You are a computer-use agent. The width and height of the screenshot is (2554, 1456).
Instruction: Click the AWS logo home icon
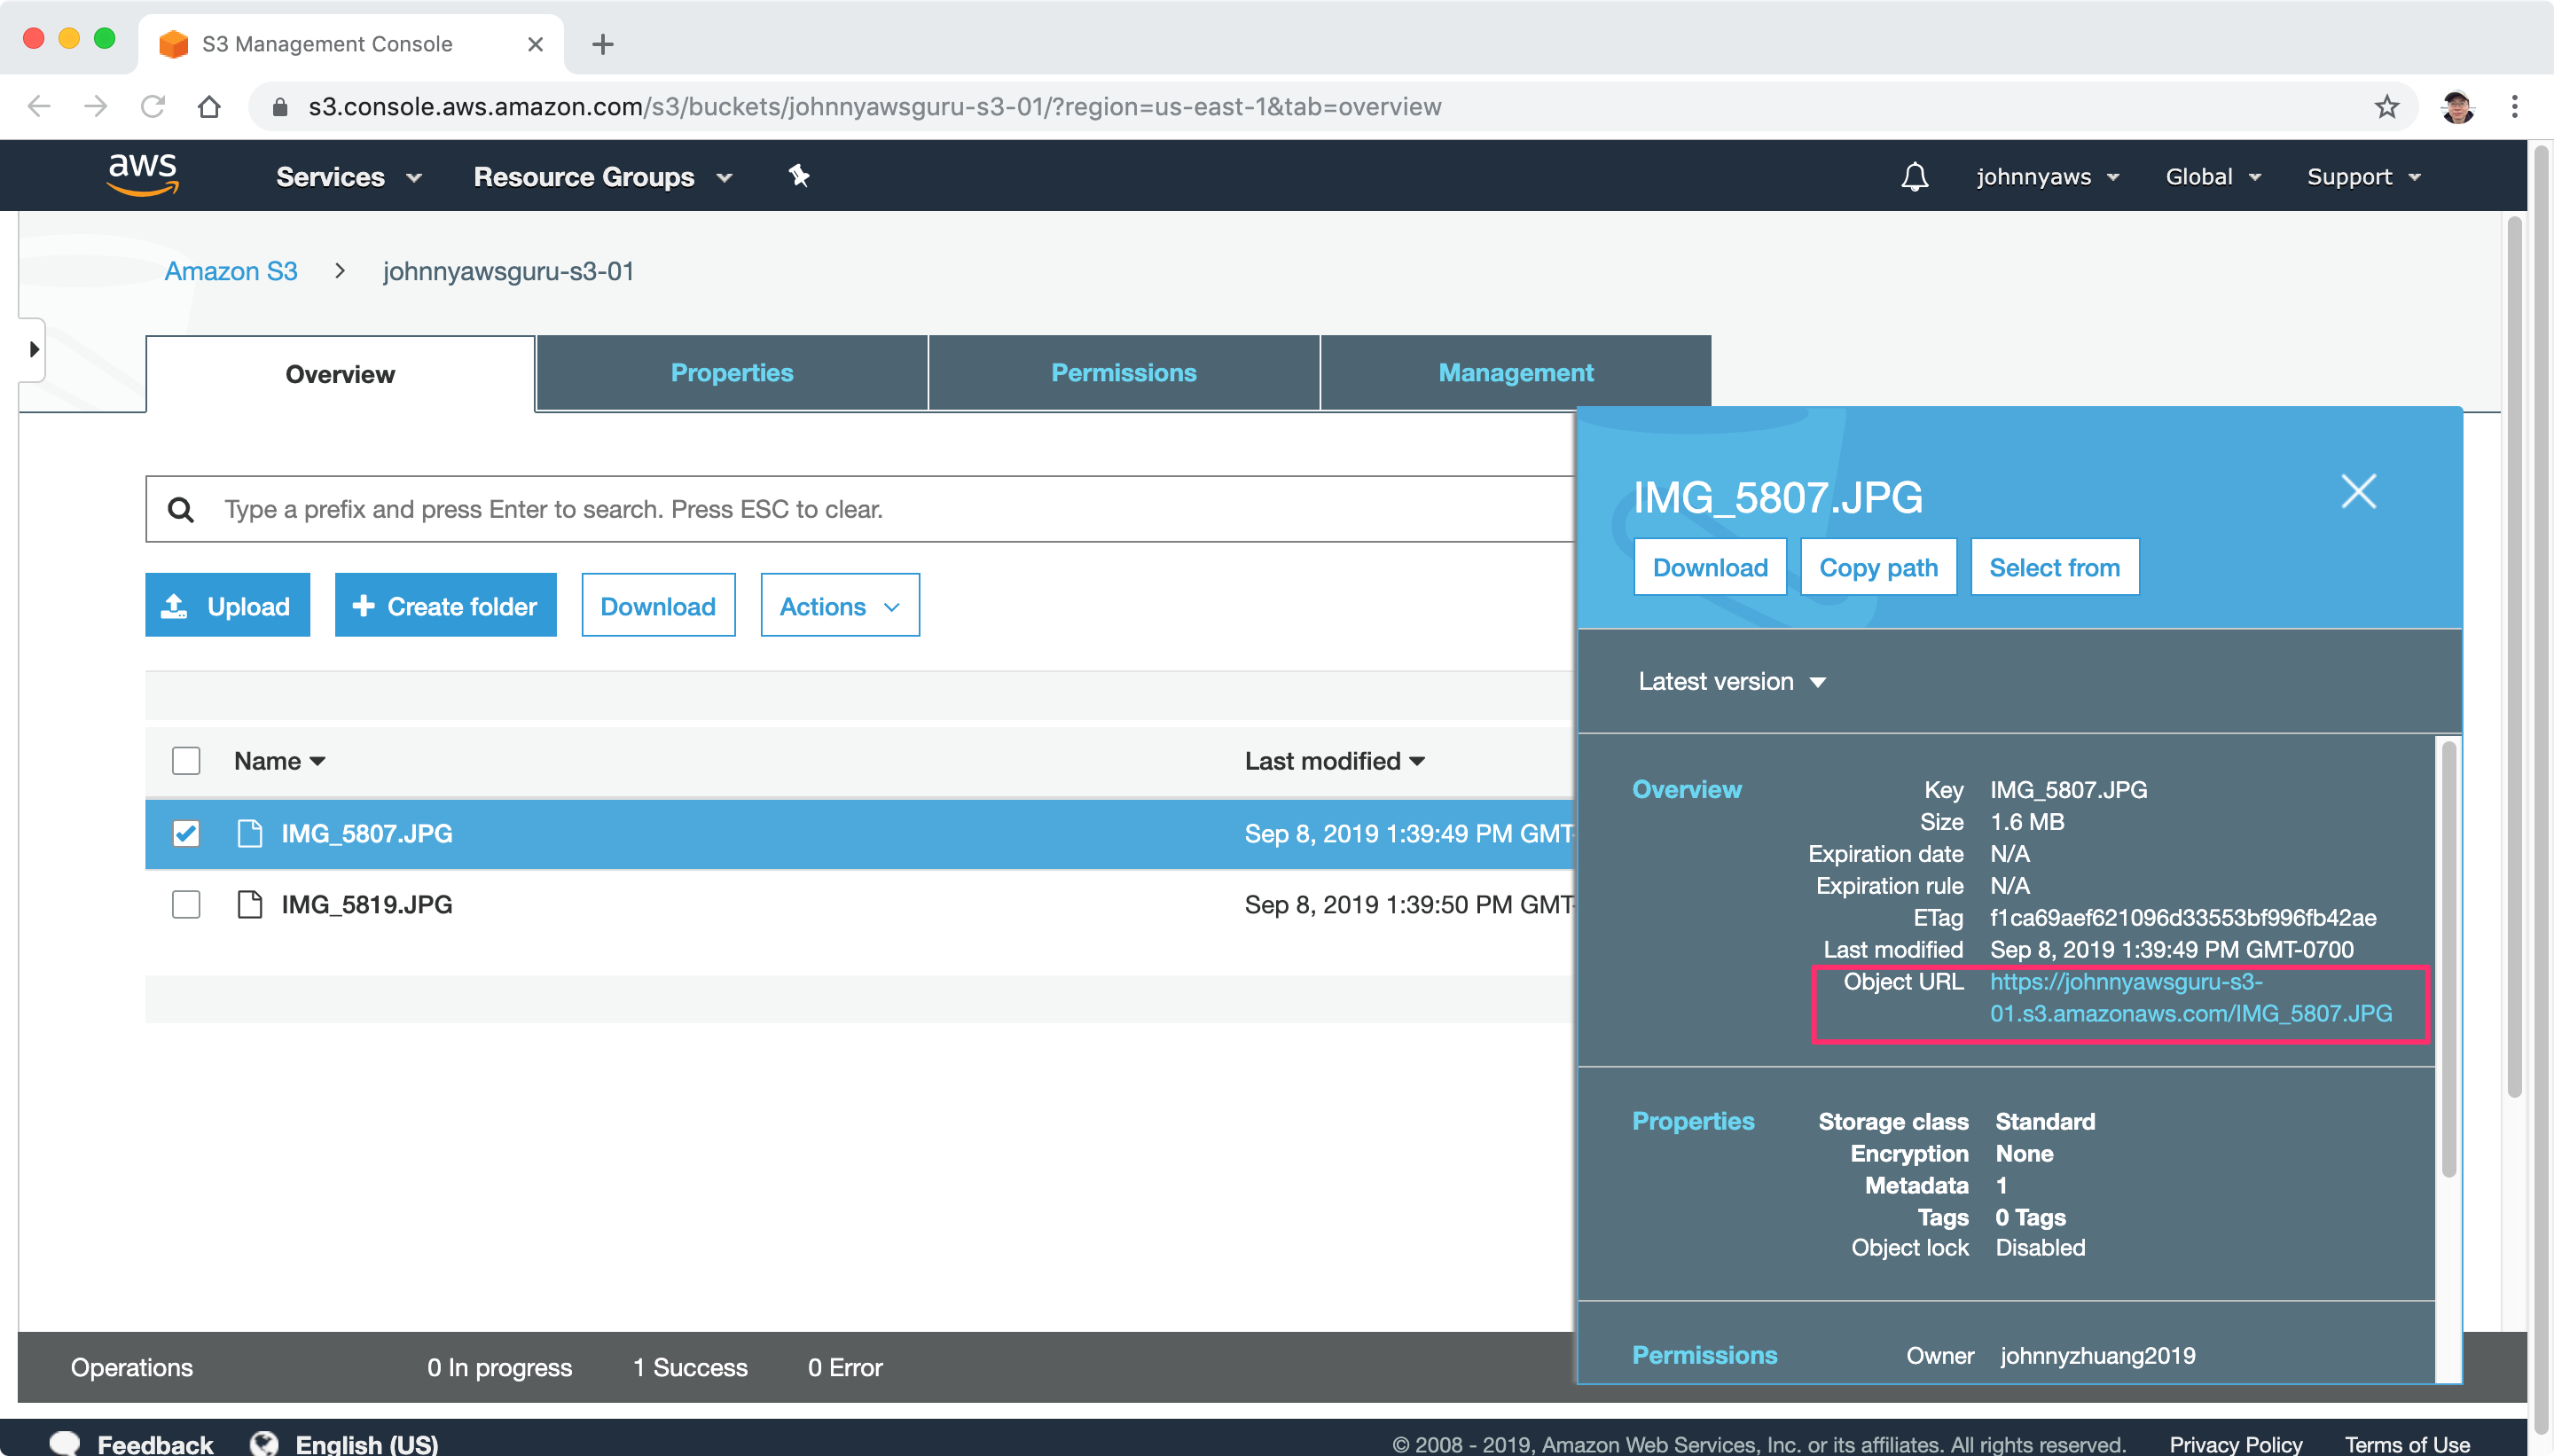tap(143, 175)
